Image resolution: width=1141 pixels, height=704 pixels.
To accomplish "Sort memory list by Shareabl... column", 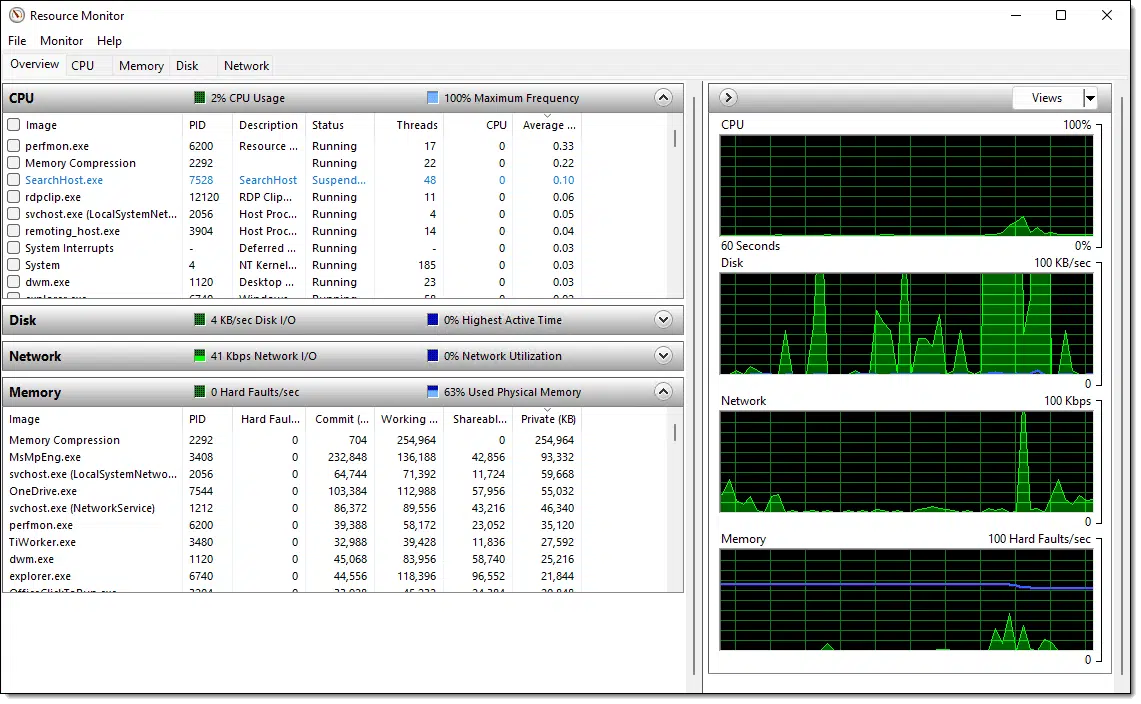I will 480,419.
